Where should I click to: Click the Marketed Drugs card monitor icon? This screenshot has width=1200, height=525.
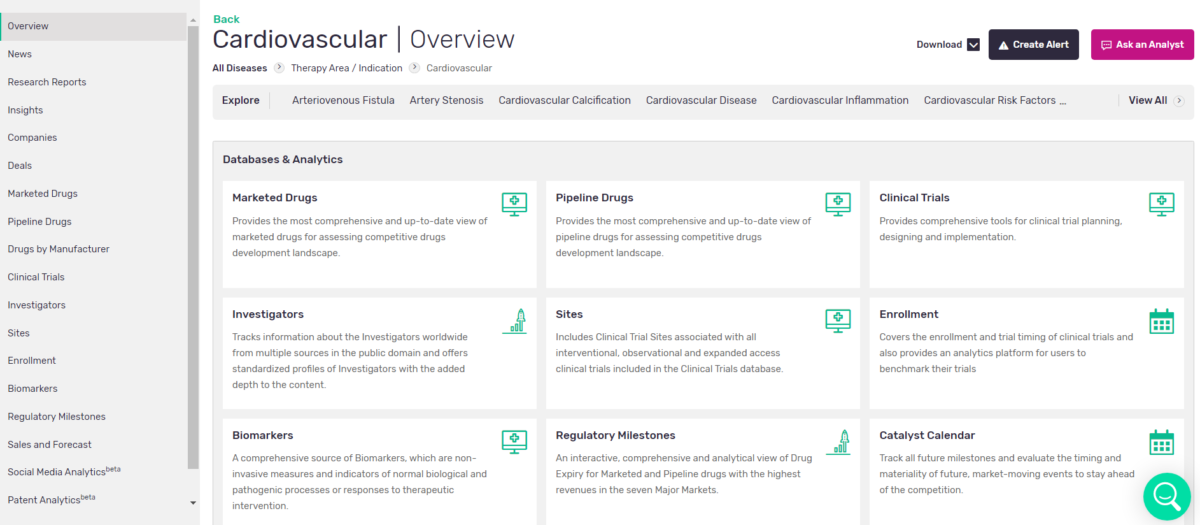(514, 204)
